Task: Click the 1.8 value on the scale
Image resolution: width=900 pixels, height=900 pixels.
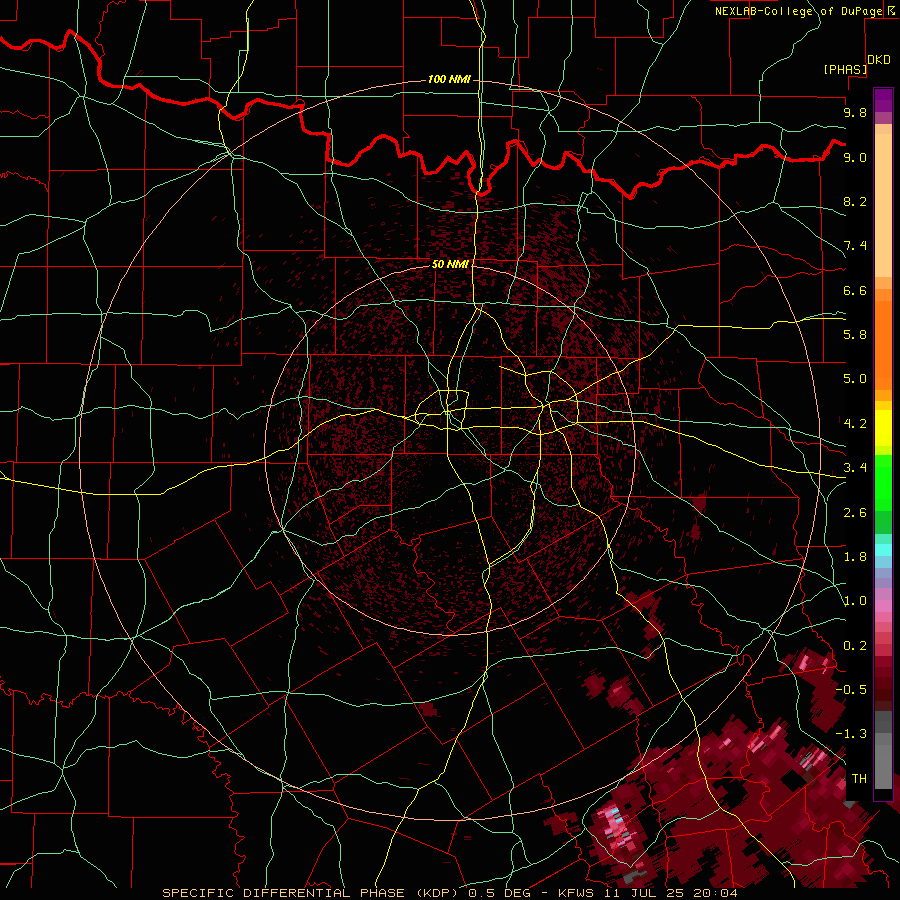Action: pyautogui.click(x=855, y=557)
